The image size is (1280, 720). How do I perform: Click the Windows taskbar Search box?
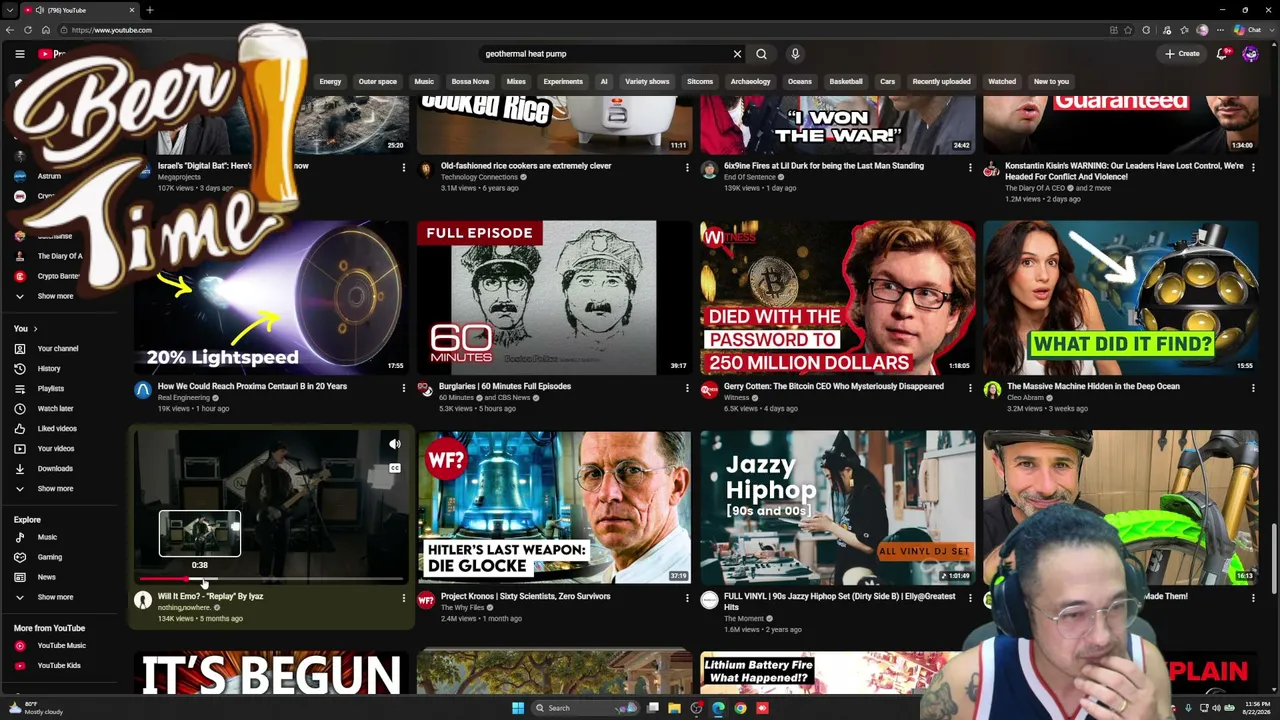pyautogui.click(x=583, y=708)
